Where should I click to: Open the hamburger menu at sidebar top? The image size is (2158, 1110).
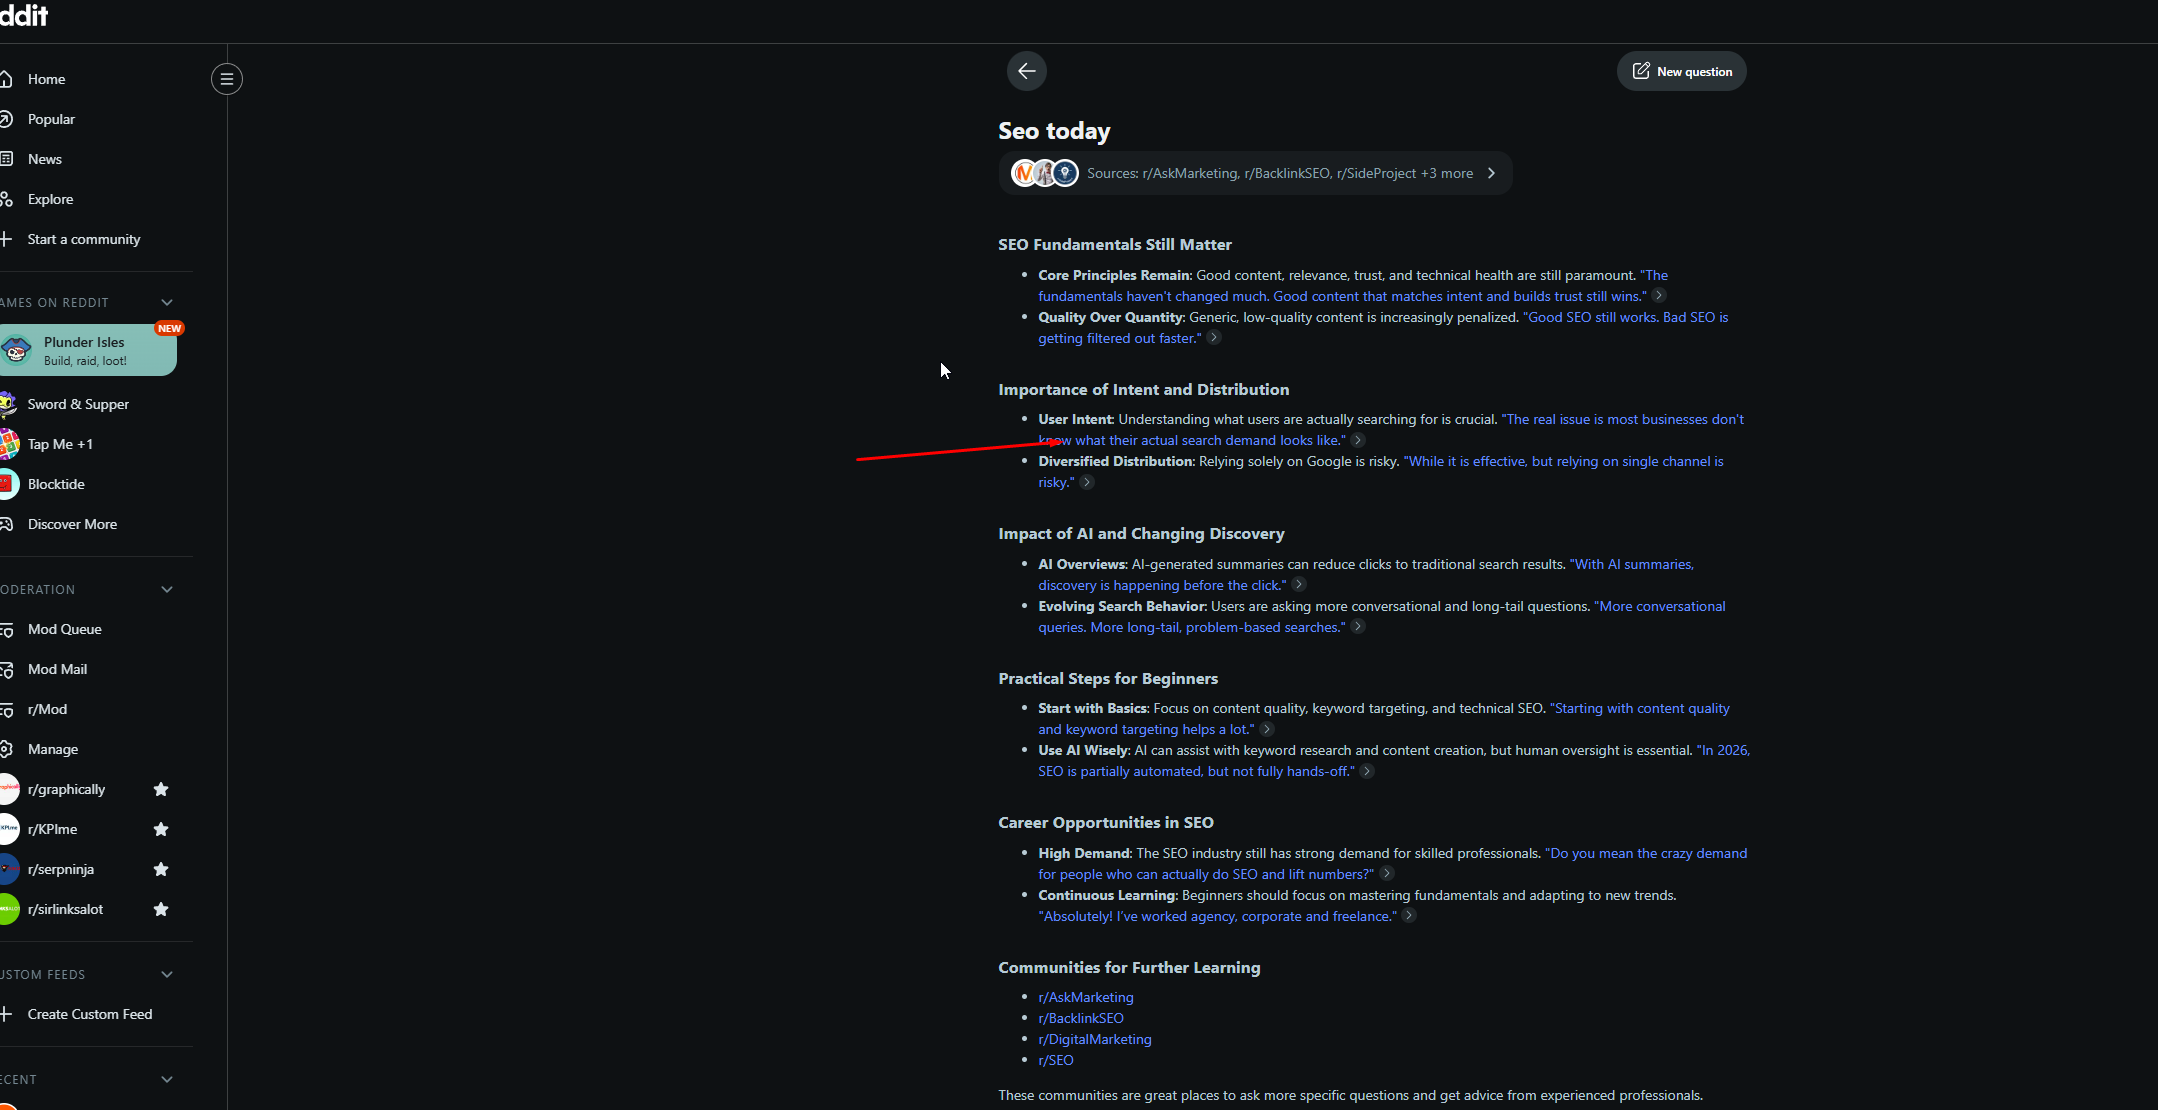coord(226,79)
